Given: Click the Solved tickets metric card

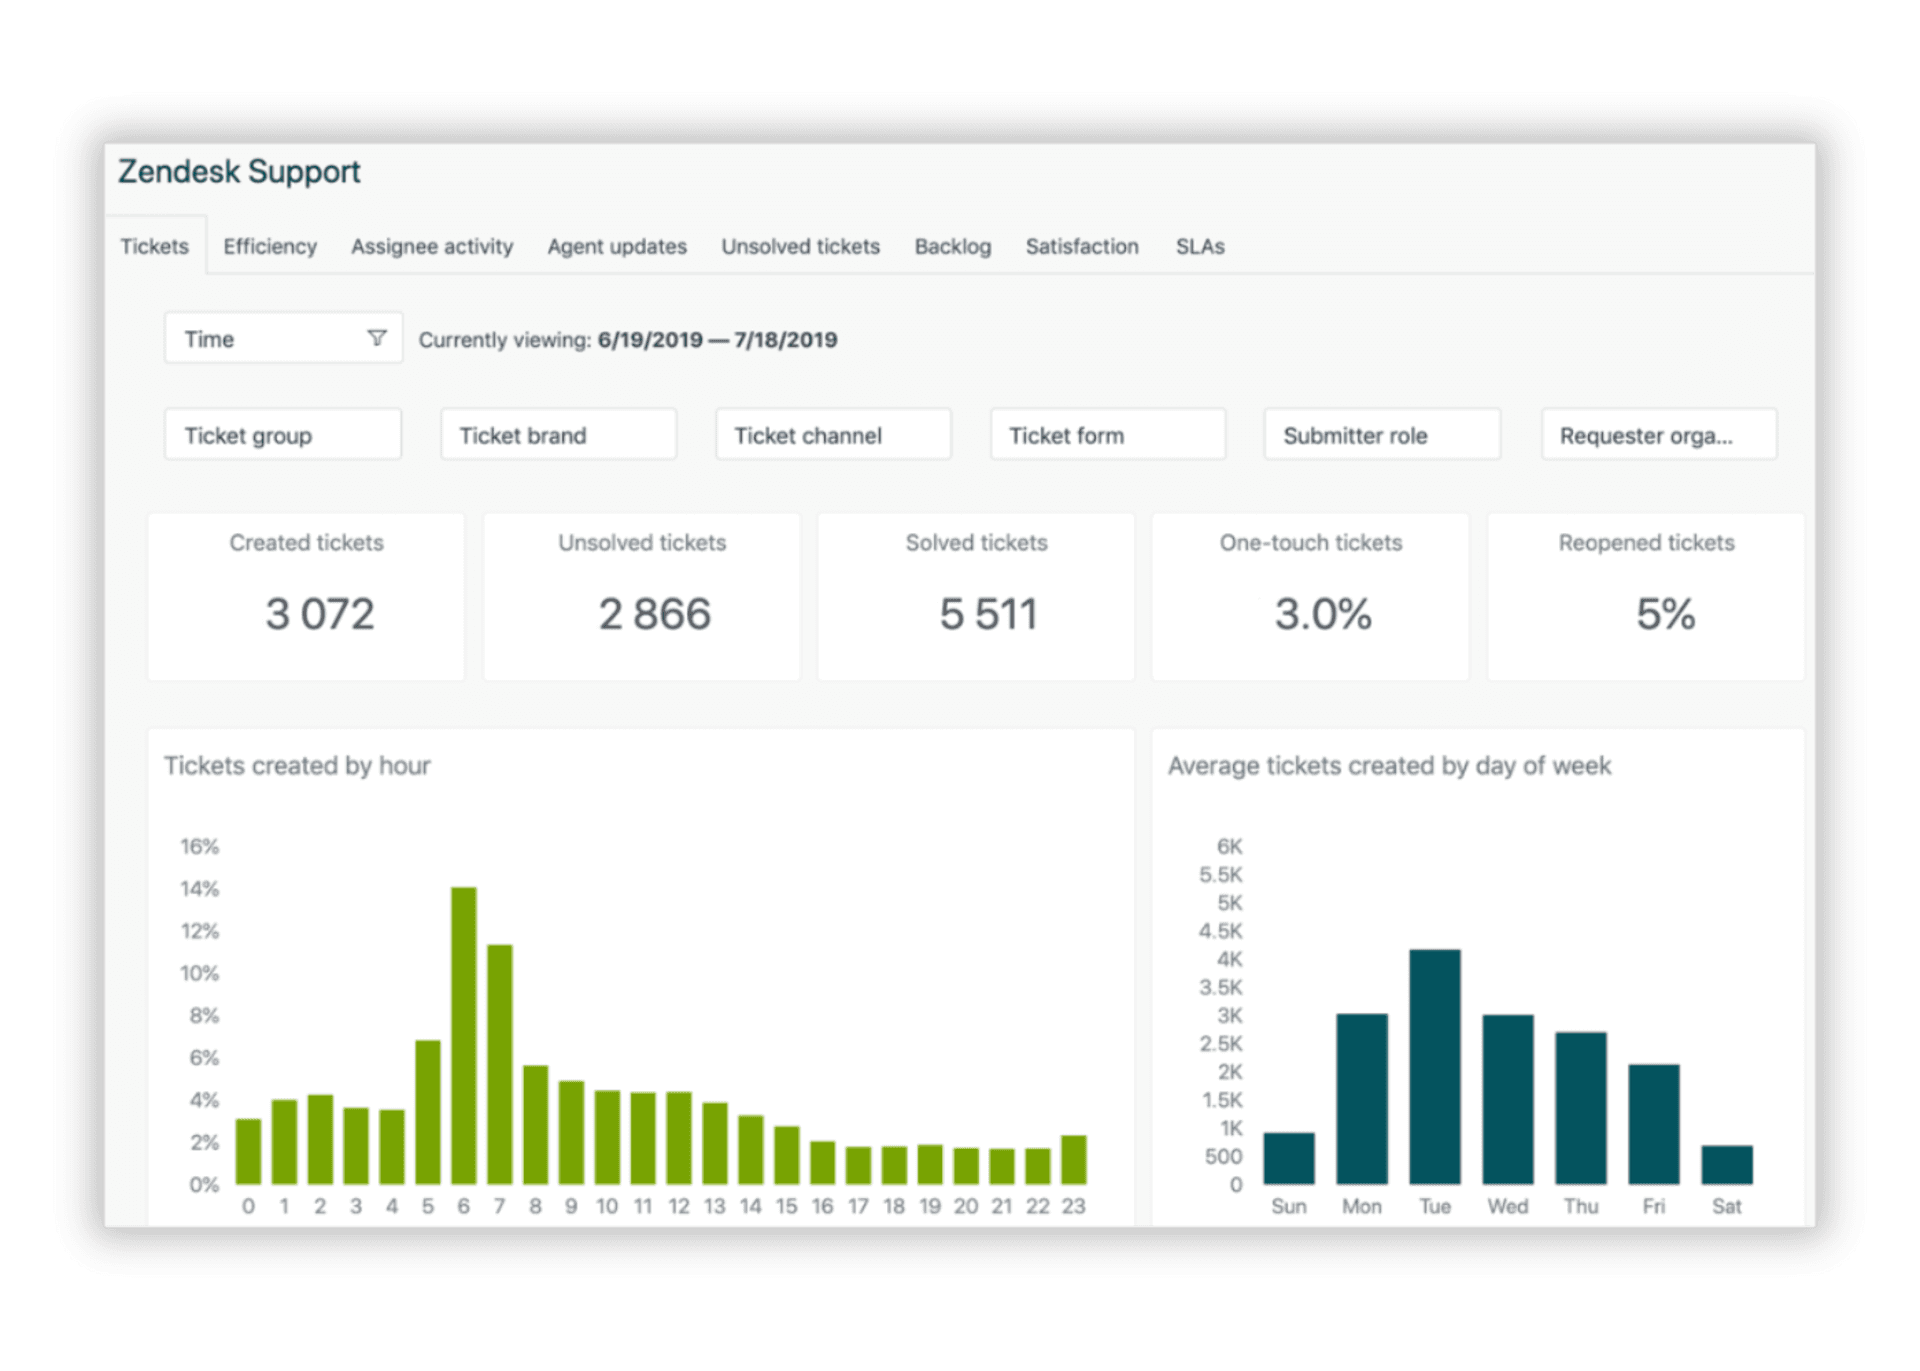Looking at the screenshot, I should click(x=976, y=597).
